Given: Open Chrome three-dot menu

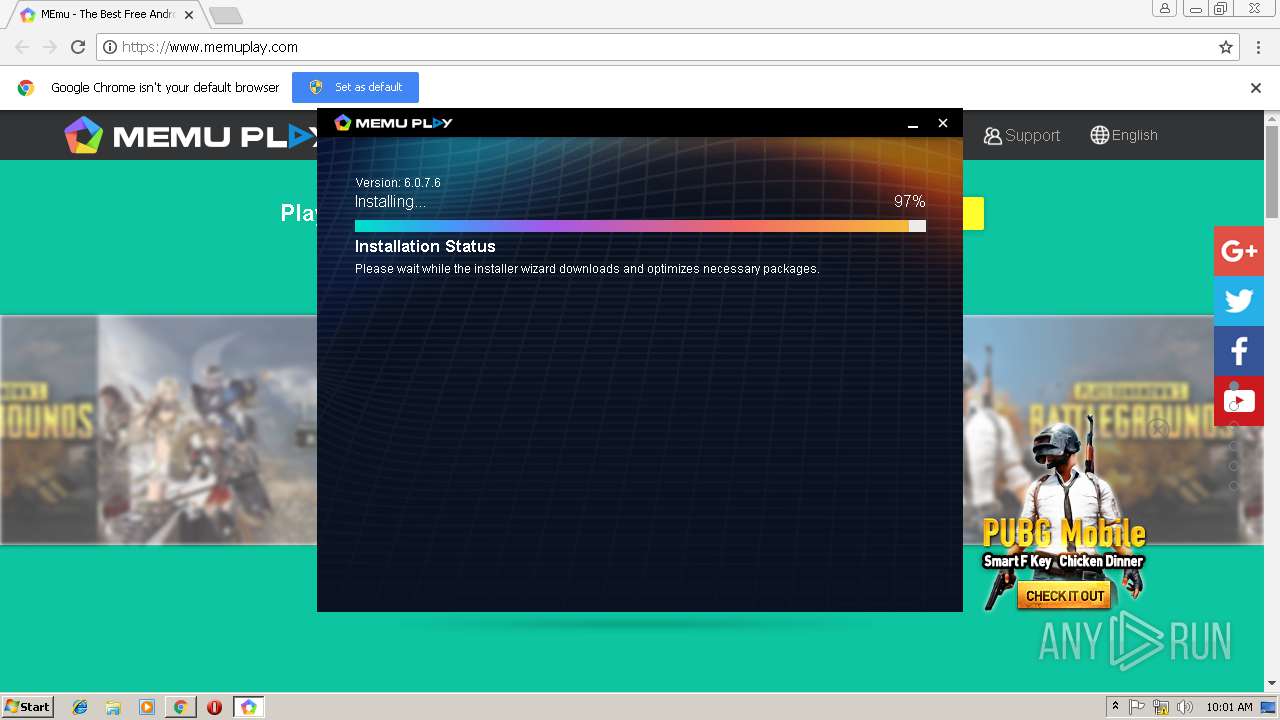Looking at the screenshot, I should coord(1258,47).
